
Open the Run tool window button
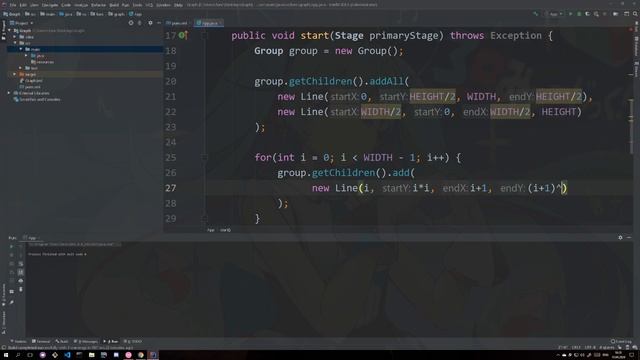click(x=111, y=341)
